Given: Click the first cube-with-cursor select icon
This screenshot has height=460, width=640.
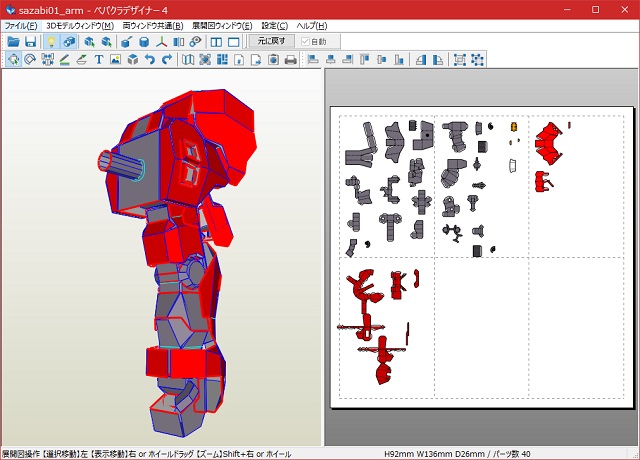Looking at the screenshot, I should coord(89,42).
